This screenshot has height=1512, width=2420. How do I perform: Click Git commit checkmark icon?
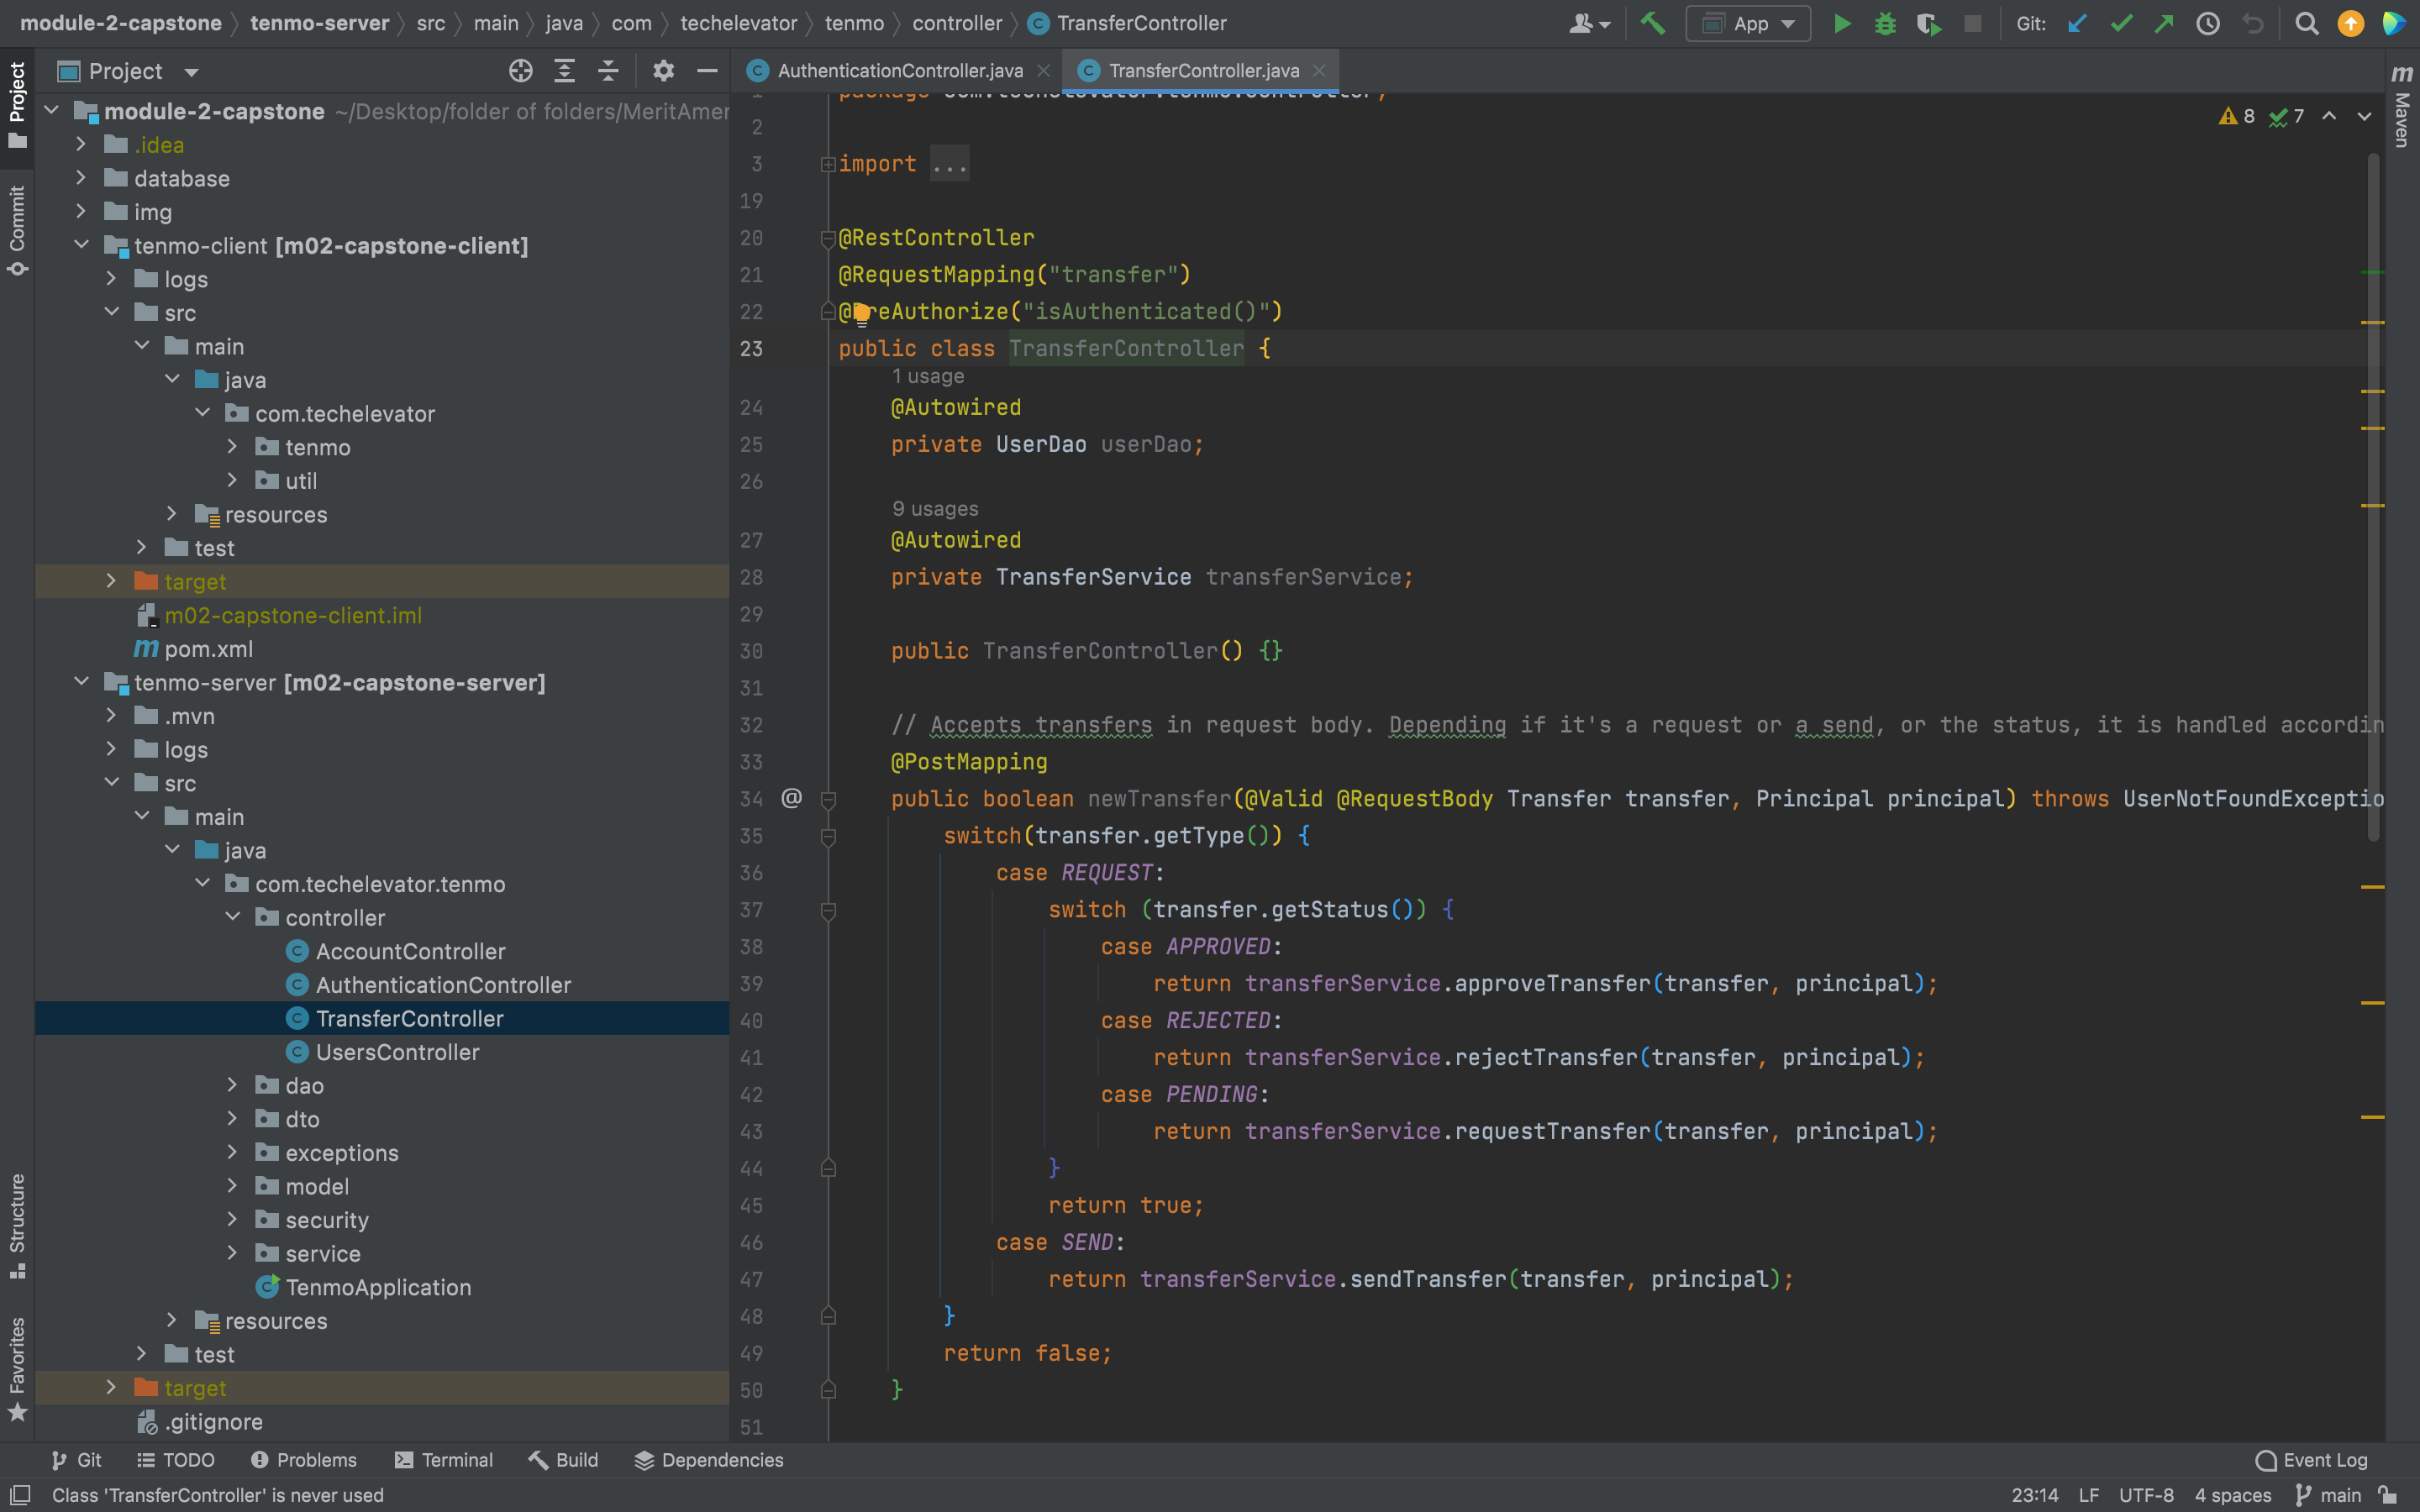pyautogui.click(x=2120, y=23)
